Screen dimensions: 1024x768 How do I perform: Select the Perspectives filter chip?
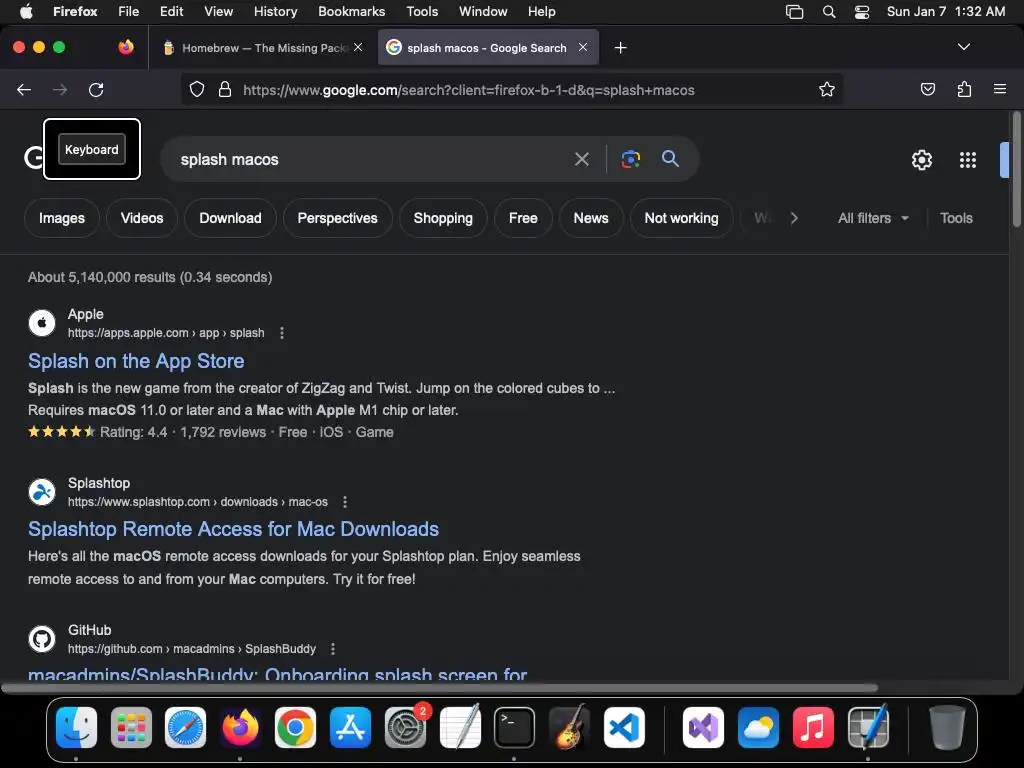click(x=338, y=218)
